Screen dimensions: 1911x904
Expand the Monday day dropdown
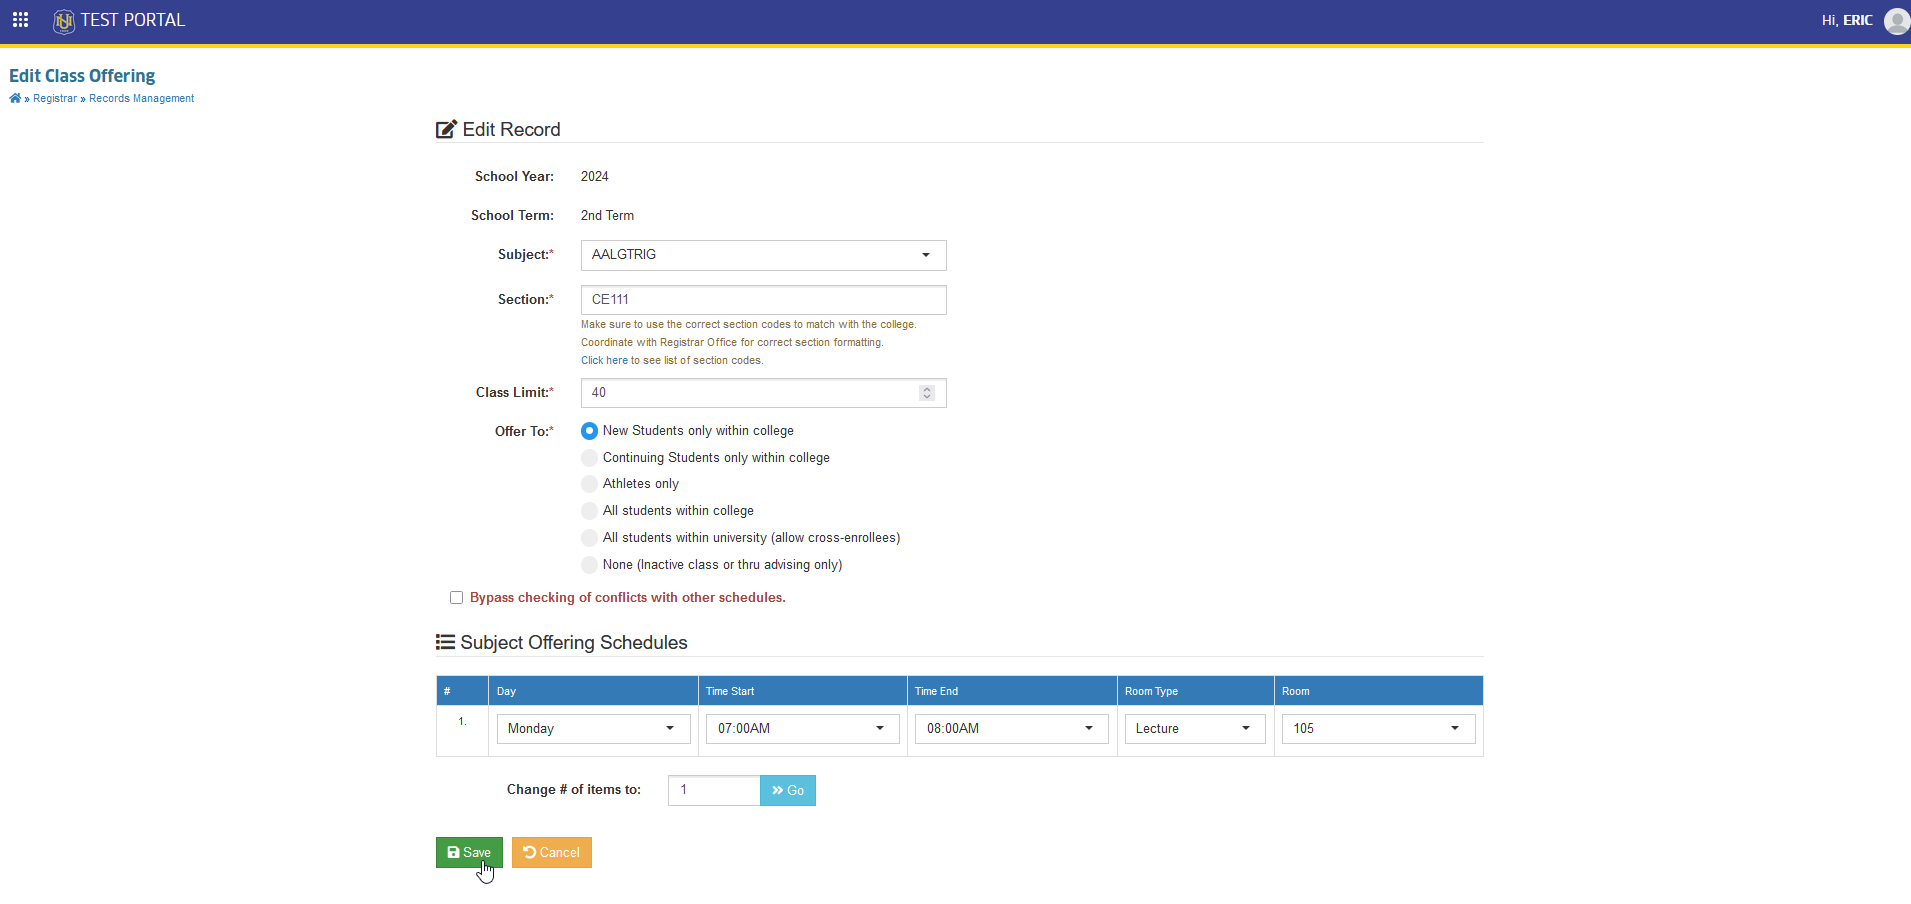[593, 729]
